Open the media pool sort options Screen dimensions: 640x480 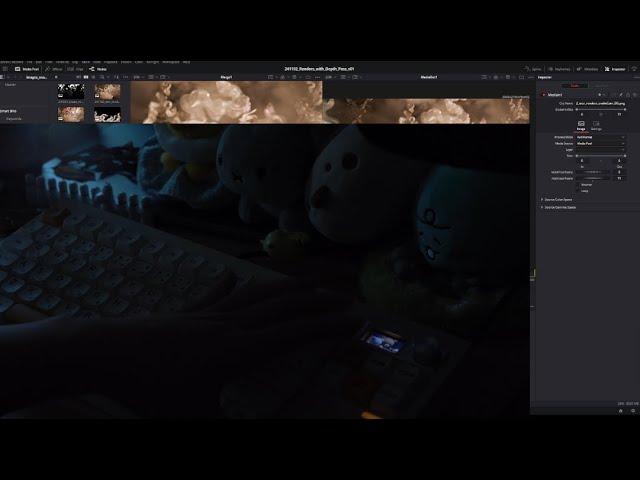[x=116, y=77]
